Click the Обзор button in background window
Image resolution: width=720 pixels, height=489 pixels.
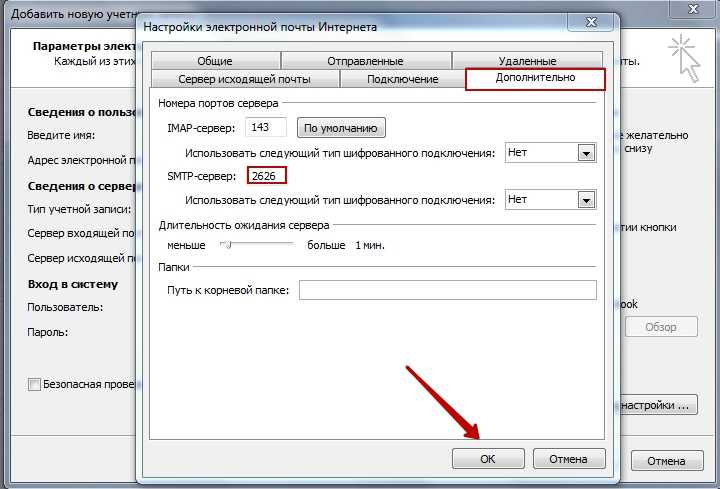click(661, 327)
